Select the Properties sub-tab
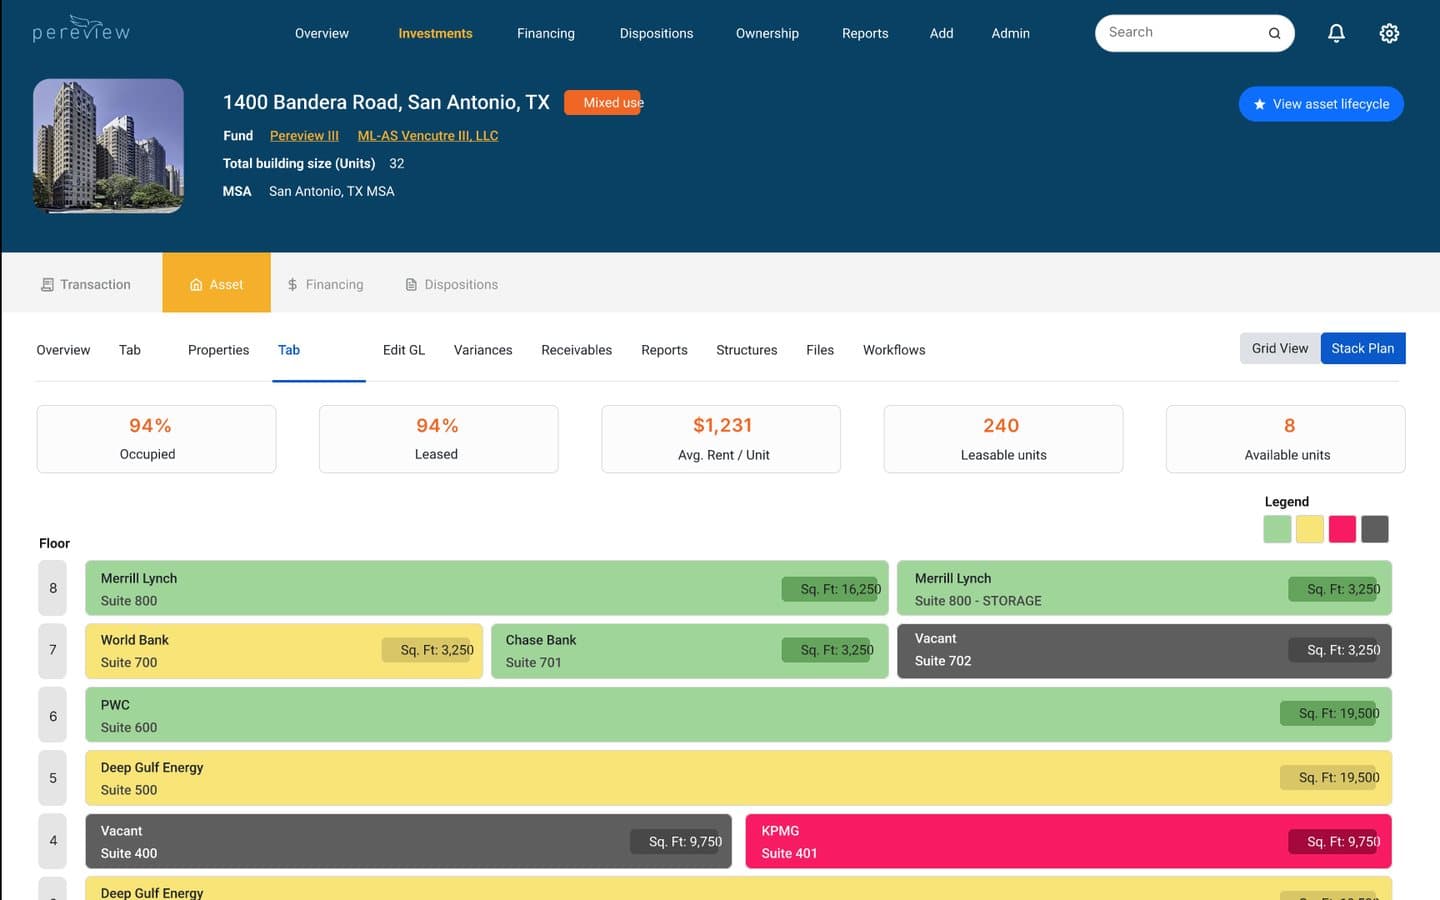Screen dimensions: 1440x900 (x=218, y=350)
